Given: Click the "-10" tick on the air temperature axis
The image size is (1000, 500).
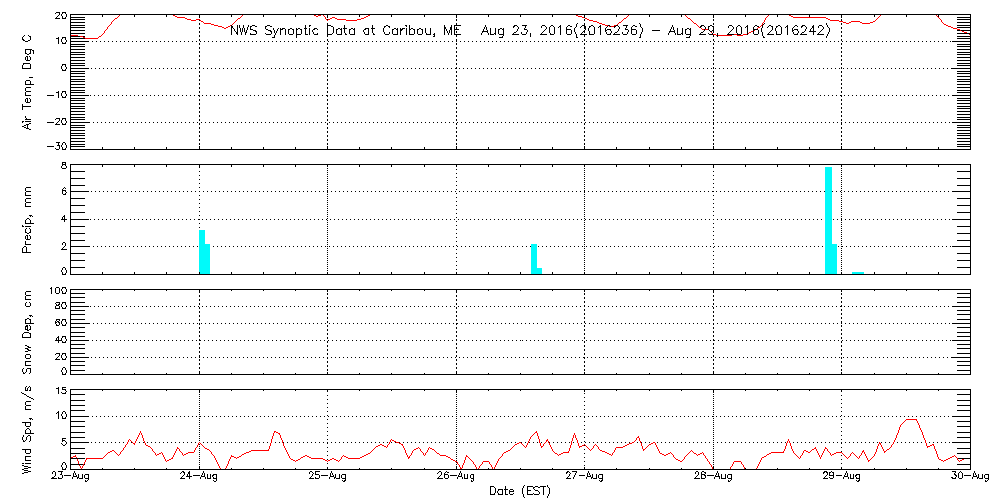Looking at the screenshot, I should click(57, 94).
